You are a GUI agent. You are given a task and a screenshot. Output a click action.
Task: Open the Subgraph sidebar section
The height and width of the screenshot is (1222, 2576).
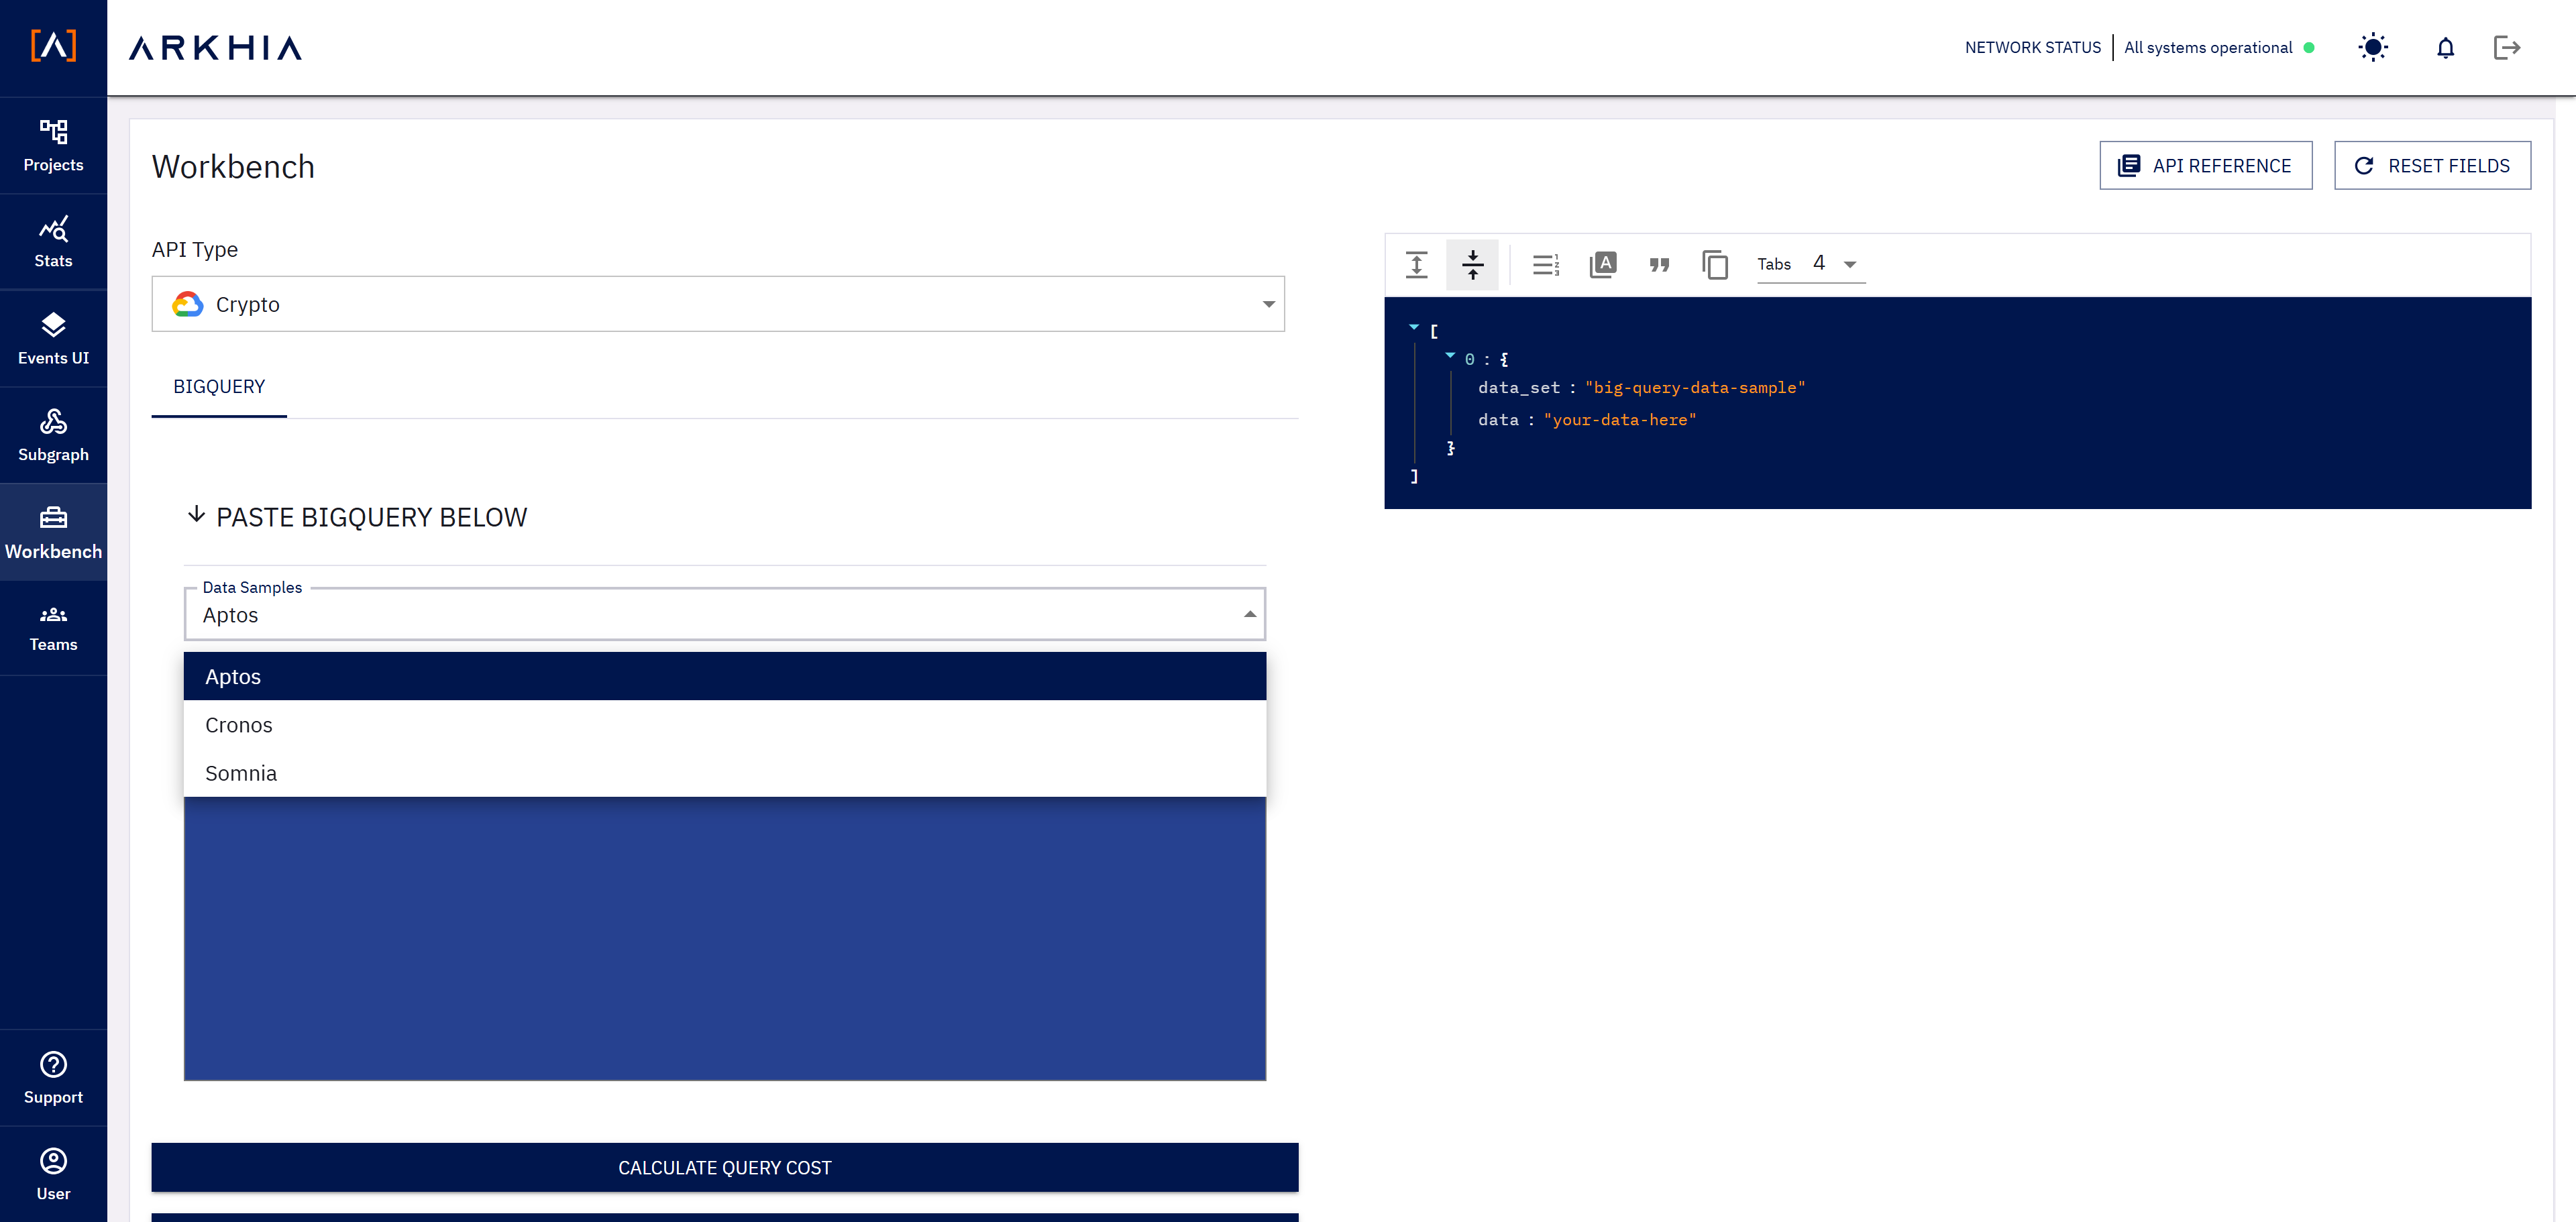click(53, 436)
